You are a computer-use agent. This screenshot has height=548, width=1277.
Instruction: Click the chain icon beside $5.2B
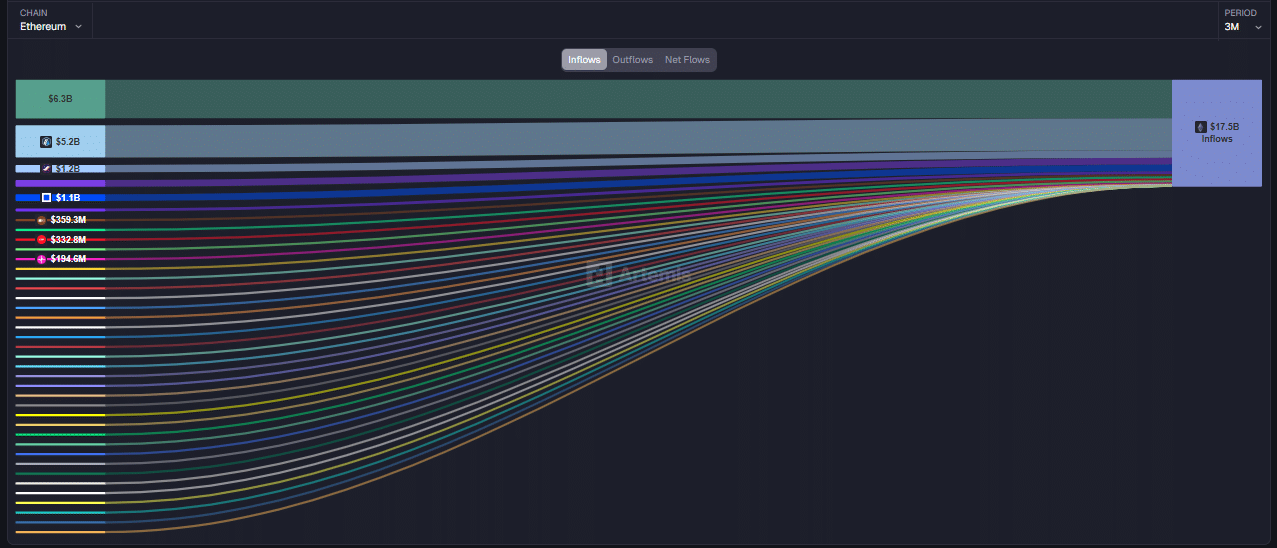click(46, 142)
